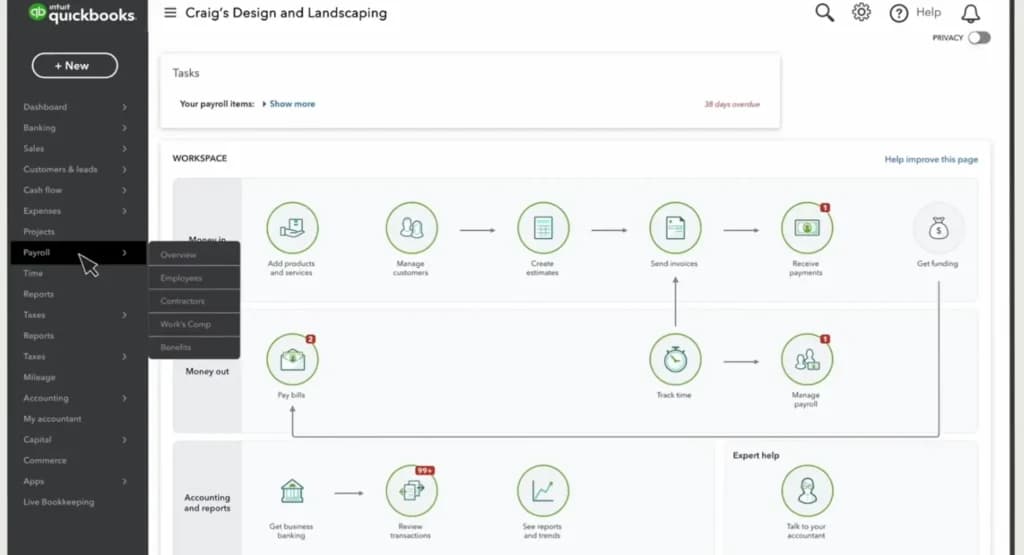Open the Manage payroll icon
1024x555 pixels.
tap(807, 360)
